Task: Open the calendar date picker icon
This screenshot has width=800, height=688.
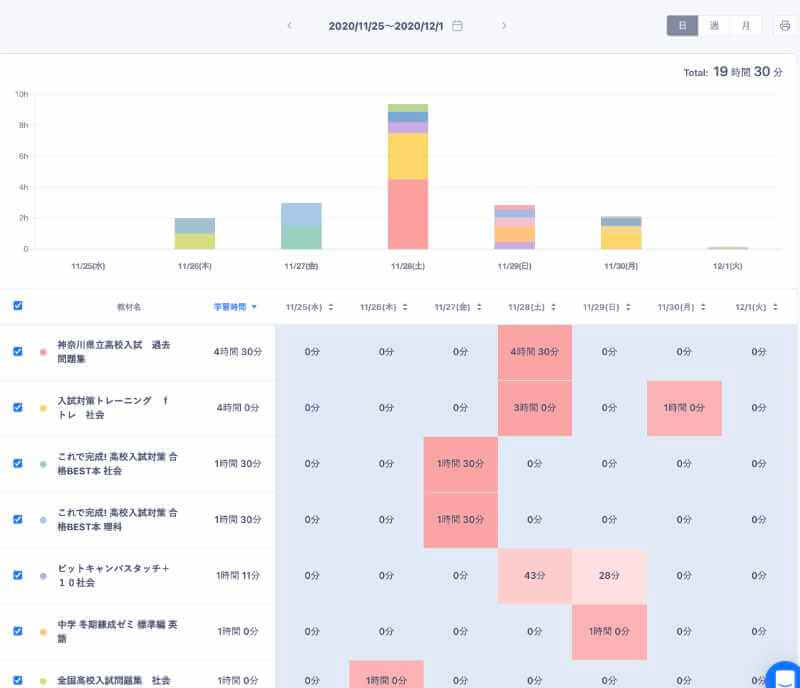Action: pyautogui.click(x=458, y=26)
